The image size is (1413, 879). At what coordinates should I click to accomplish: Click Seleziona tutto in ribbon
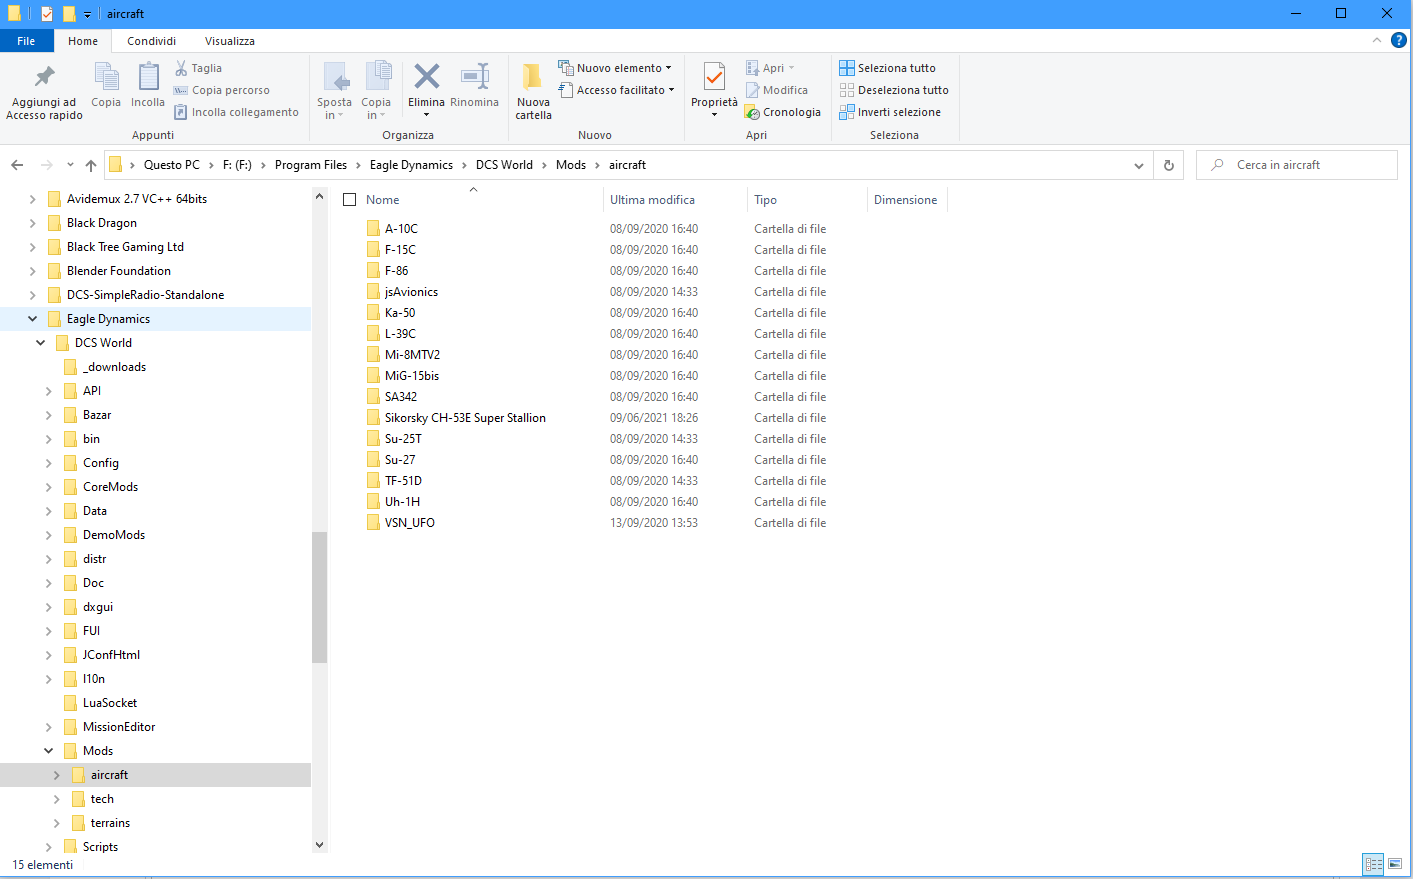[888, 68]
